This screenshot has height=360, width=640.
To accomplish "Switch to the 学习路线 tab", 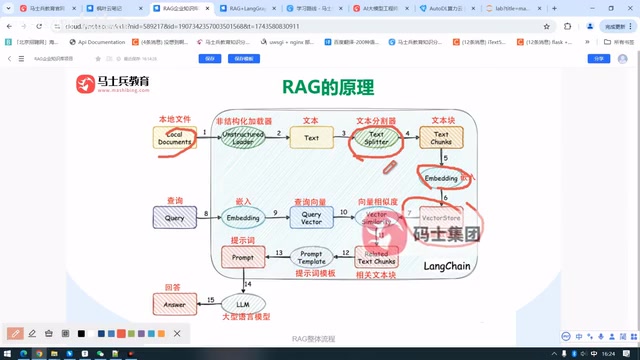I will tap(313, 8).
